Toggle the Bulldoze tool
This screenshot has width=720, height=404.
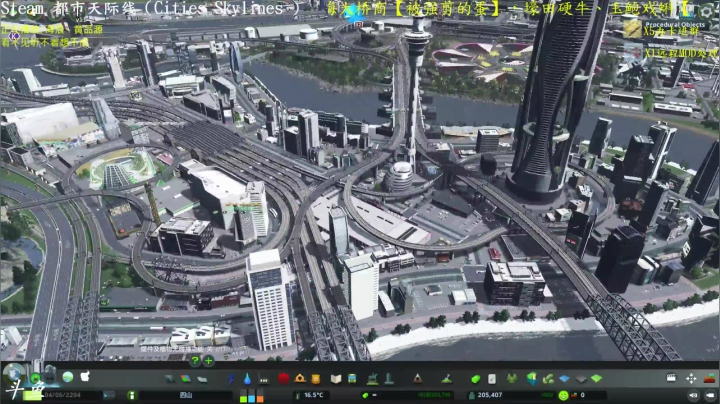(x=709, y=378)
